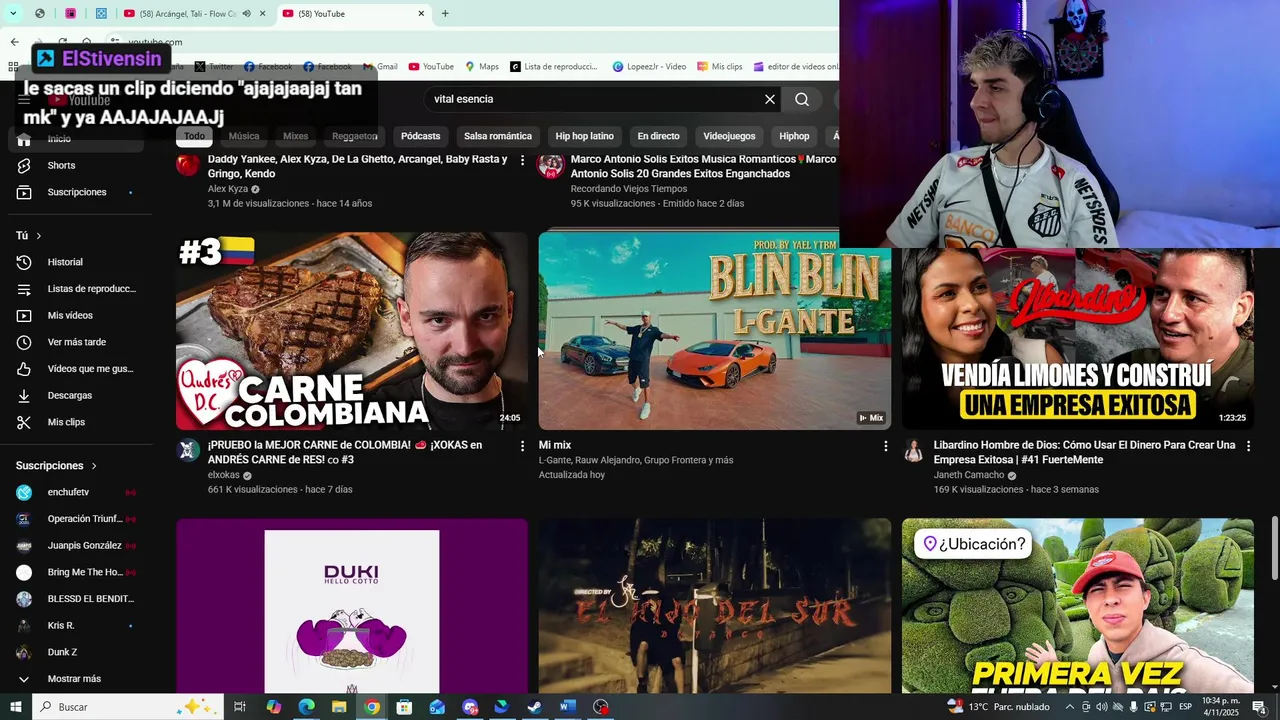The height and width of the screenshot is (720, 1280).
Task: Open Recordando Viejos Tiempos channel
Action: [x=629, y=189]
